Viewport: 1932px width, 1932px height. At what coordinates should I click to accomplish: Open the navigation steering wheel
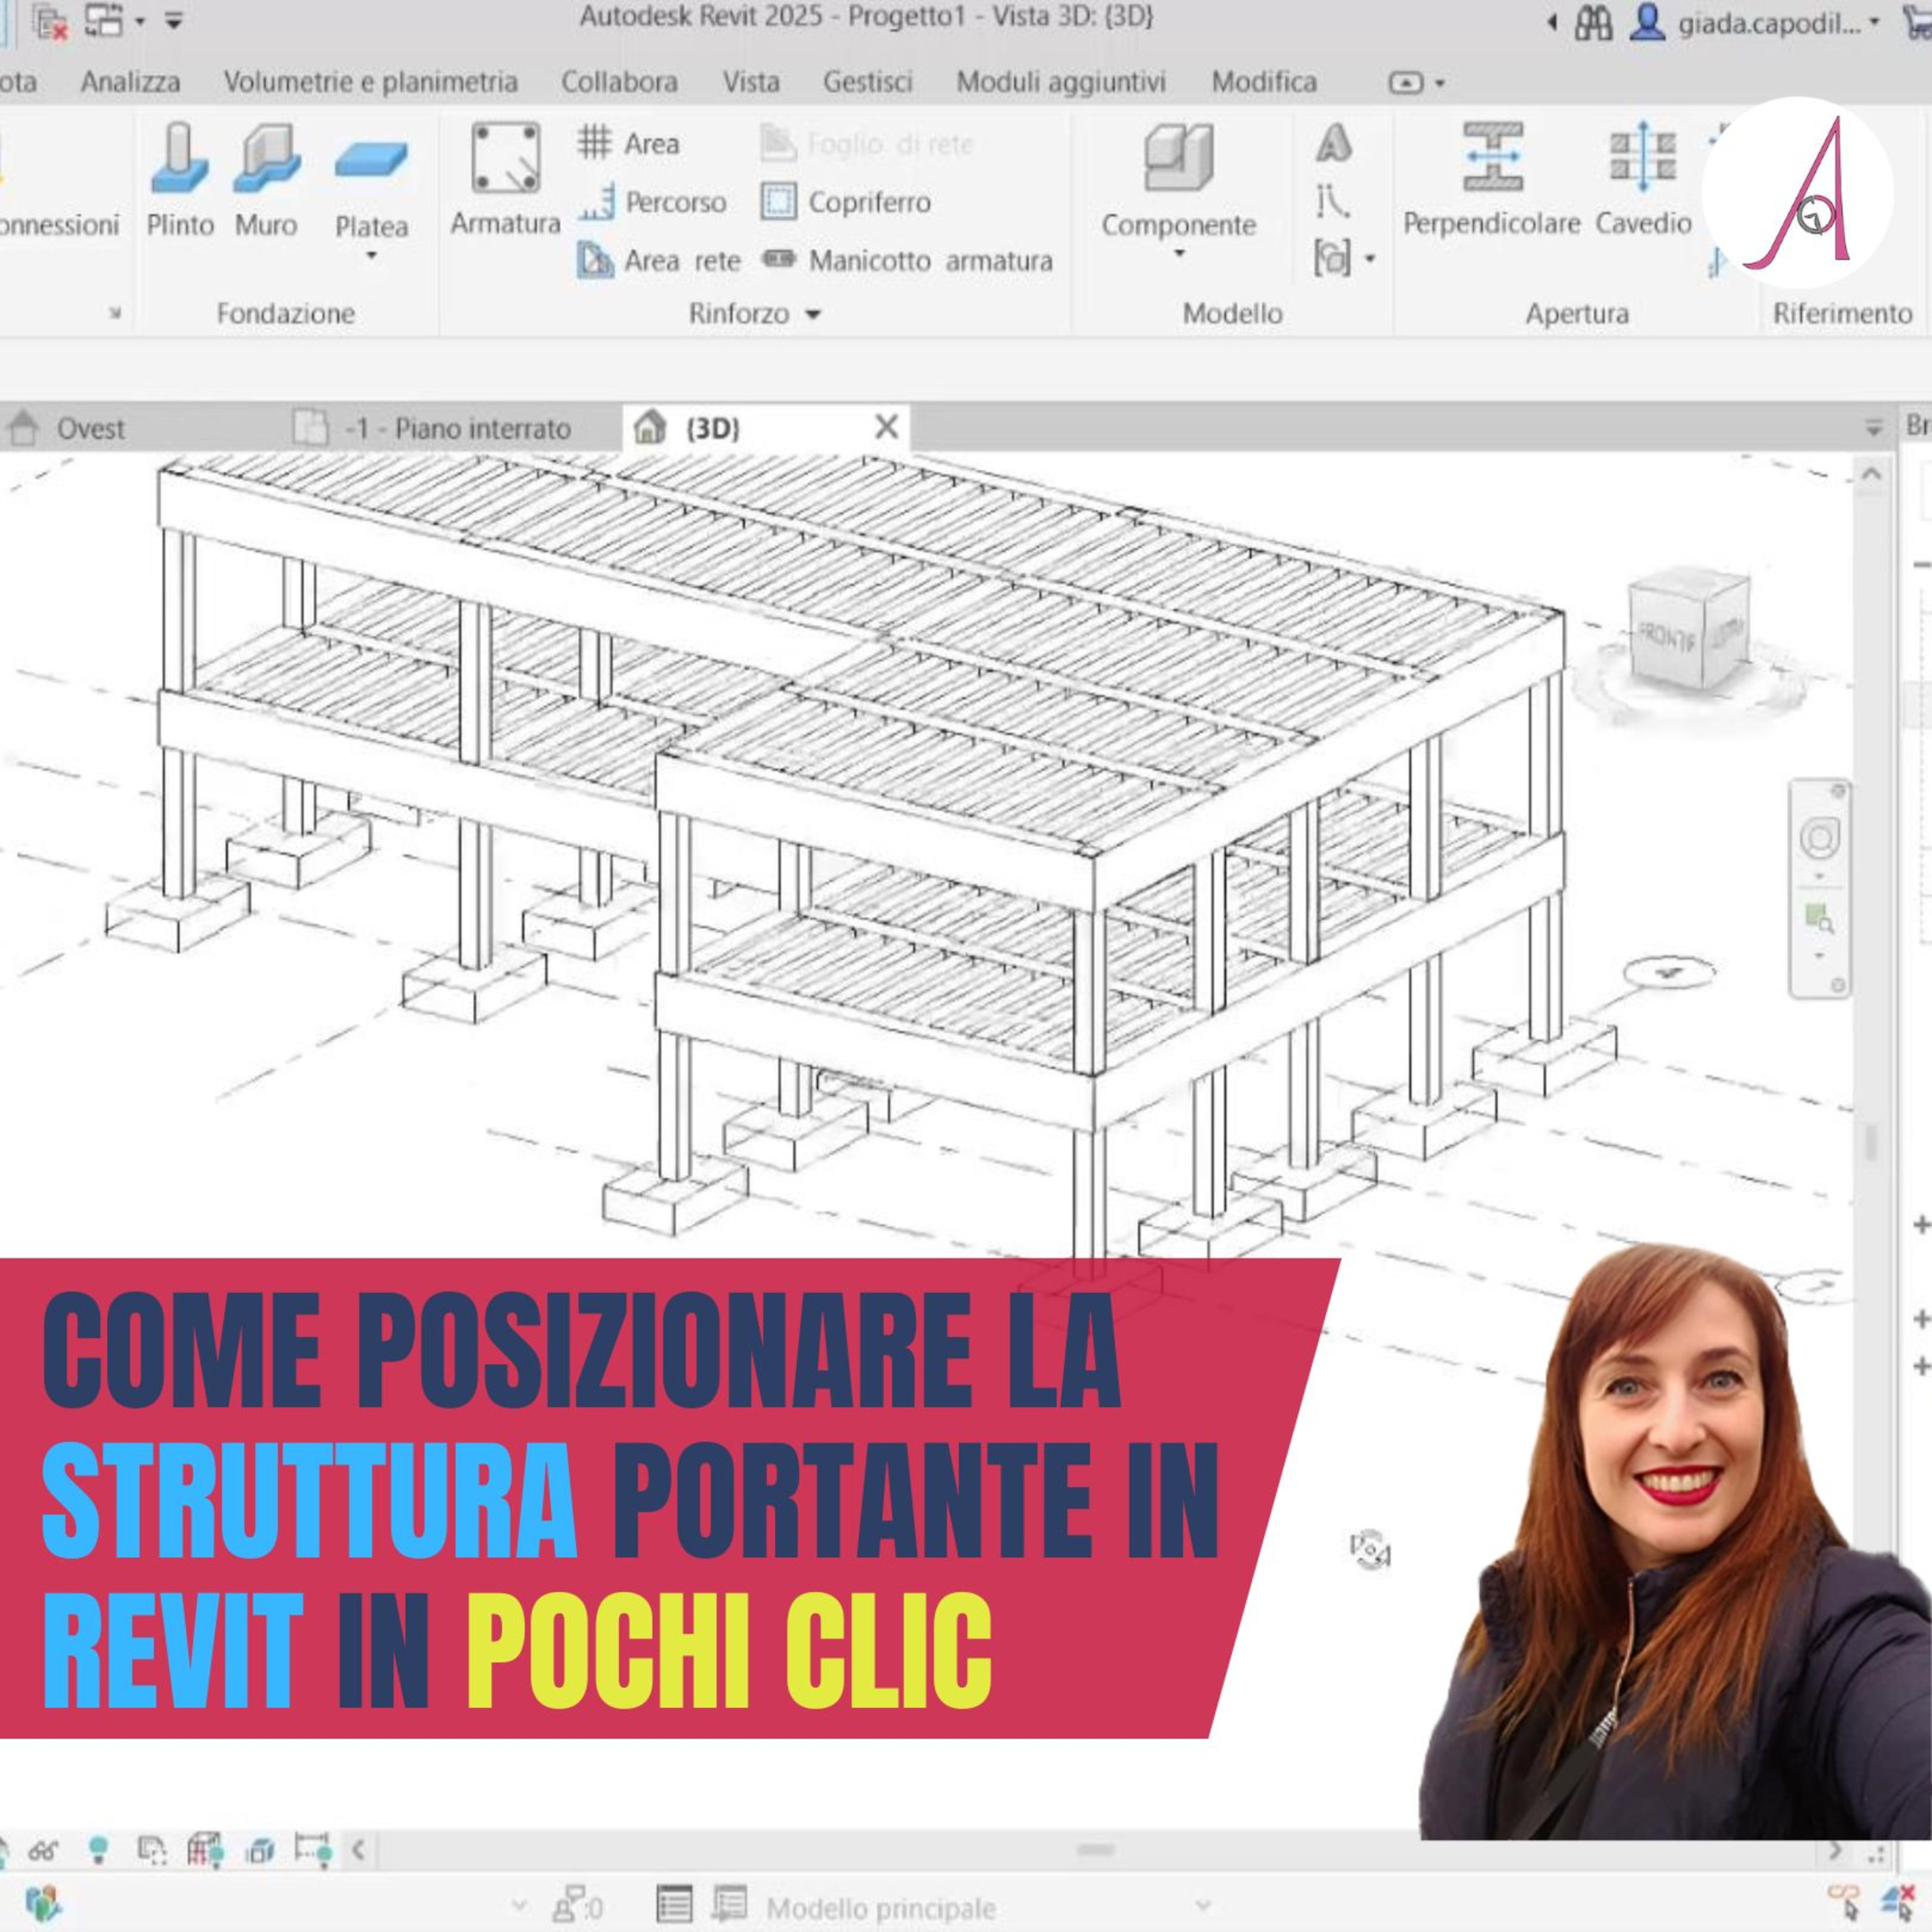(x=1819, y=838)
